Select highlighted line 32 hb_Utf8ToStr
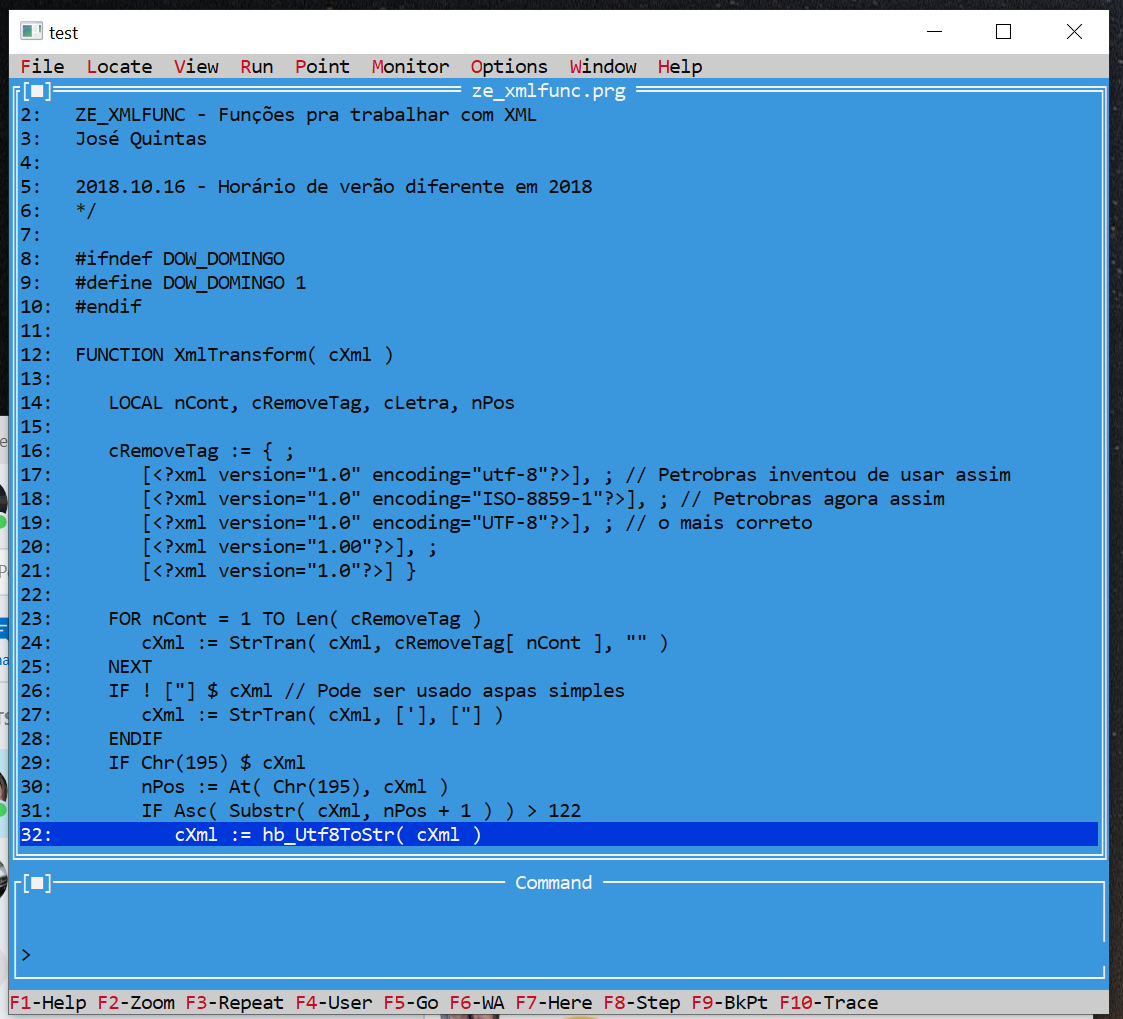The height and width of the screenshot is (1019, 1123). point(328,835)
